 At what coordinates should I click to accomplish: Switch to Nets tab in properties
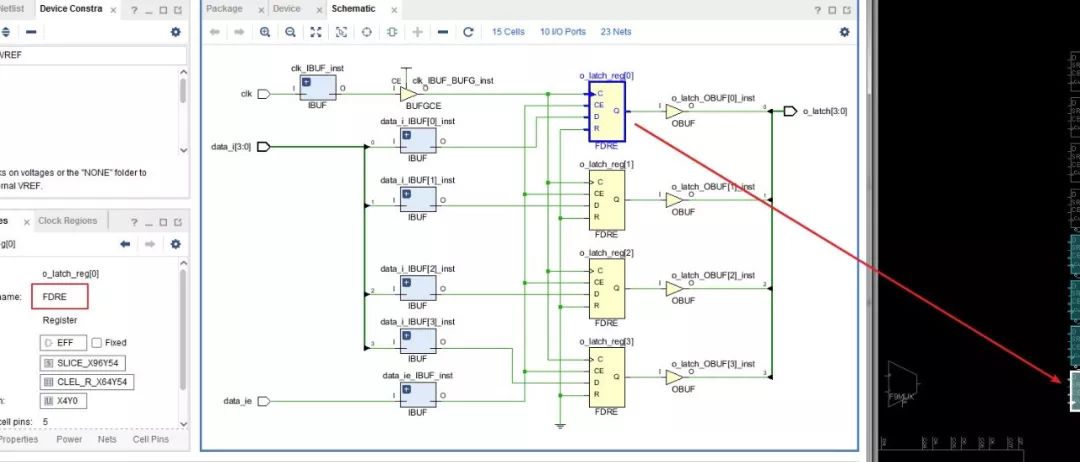[107, 439]
